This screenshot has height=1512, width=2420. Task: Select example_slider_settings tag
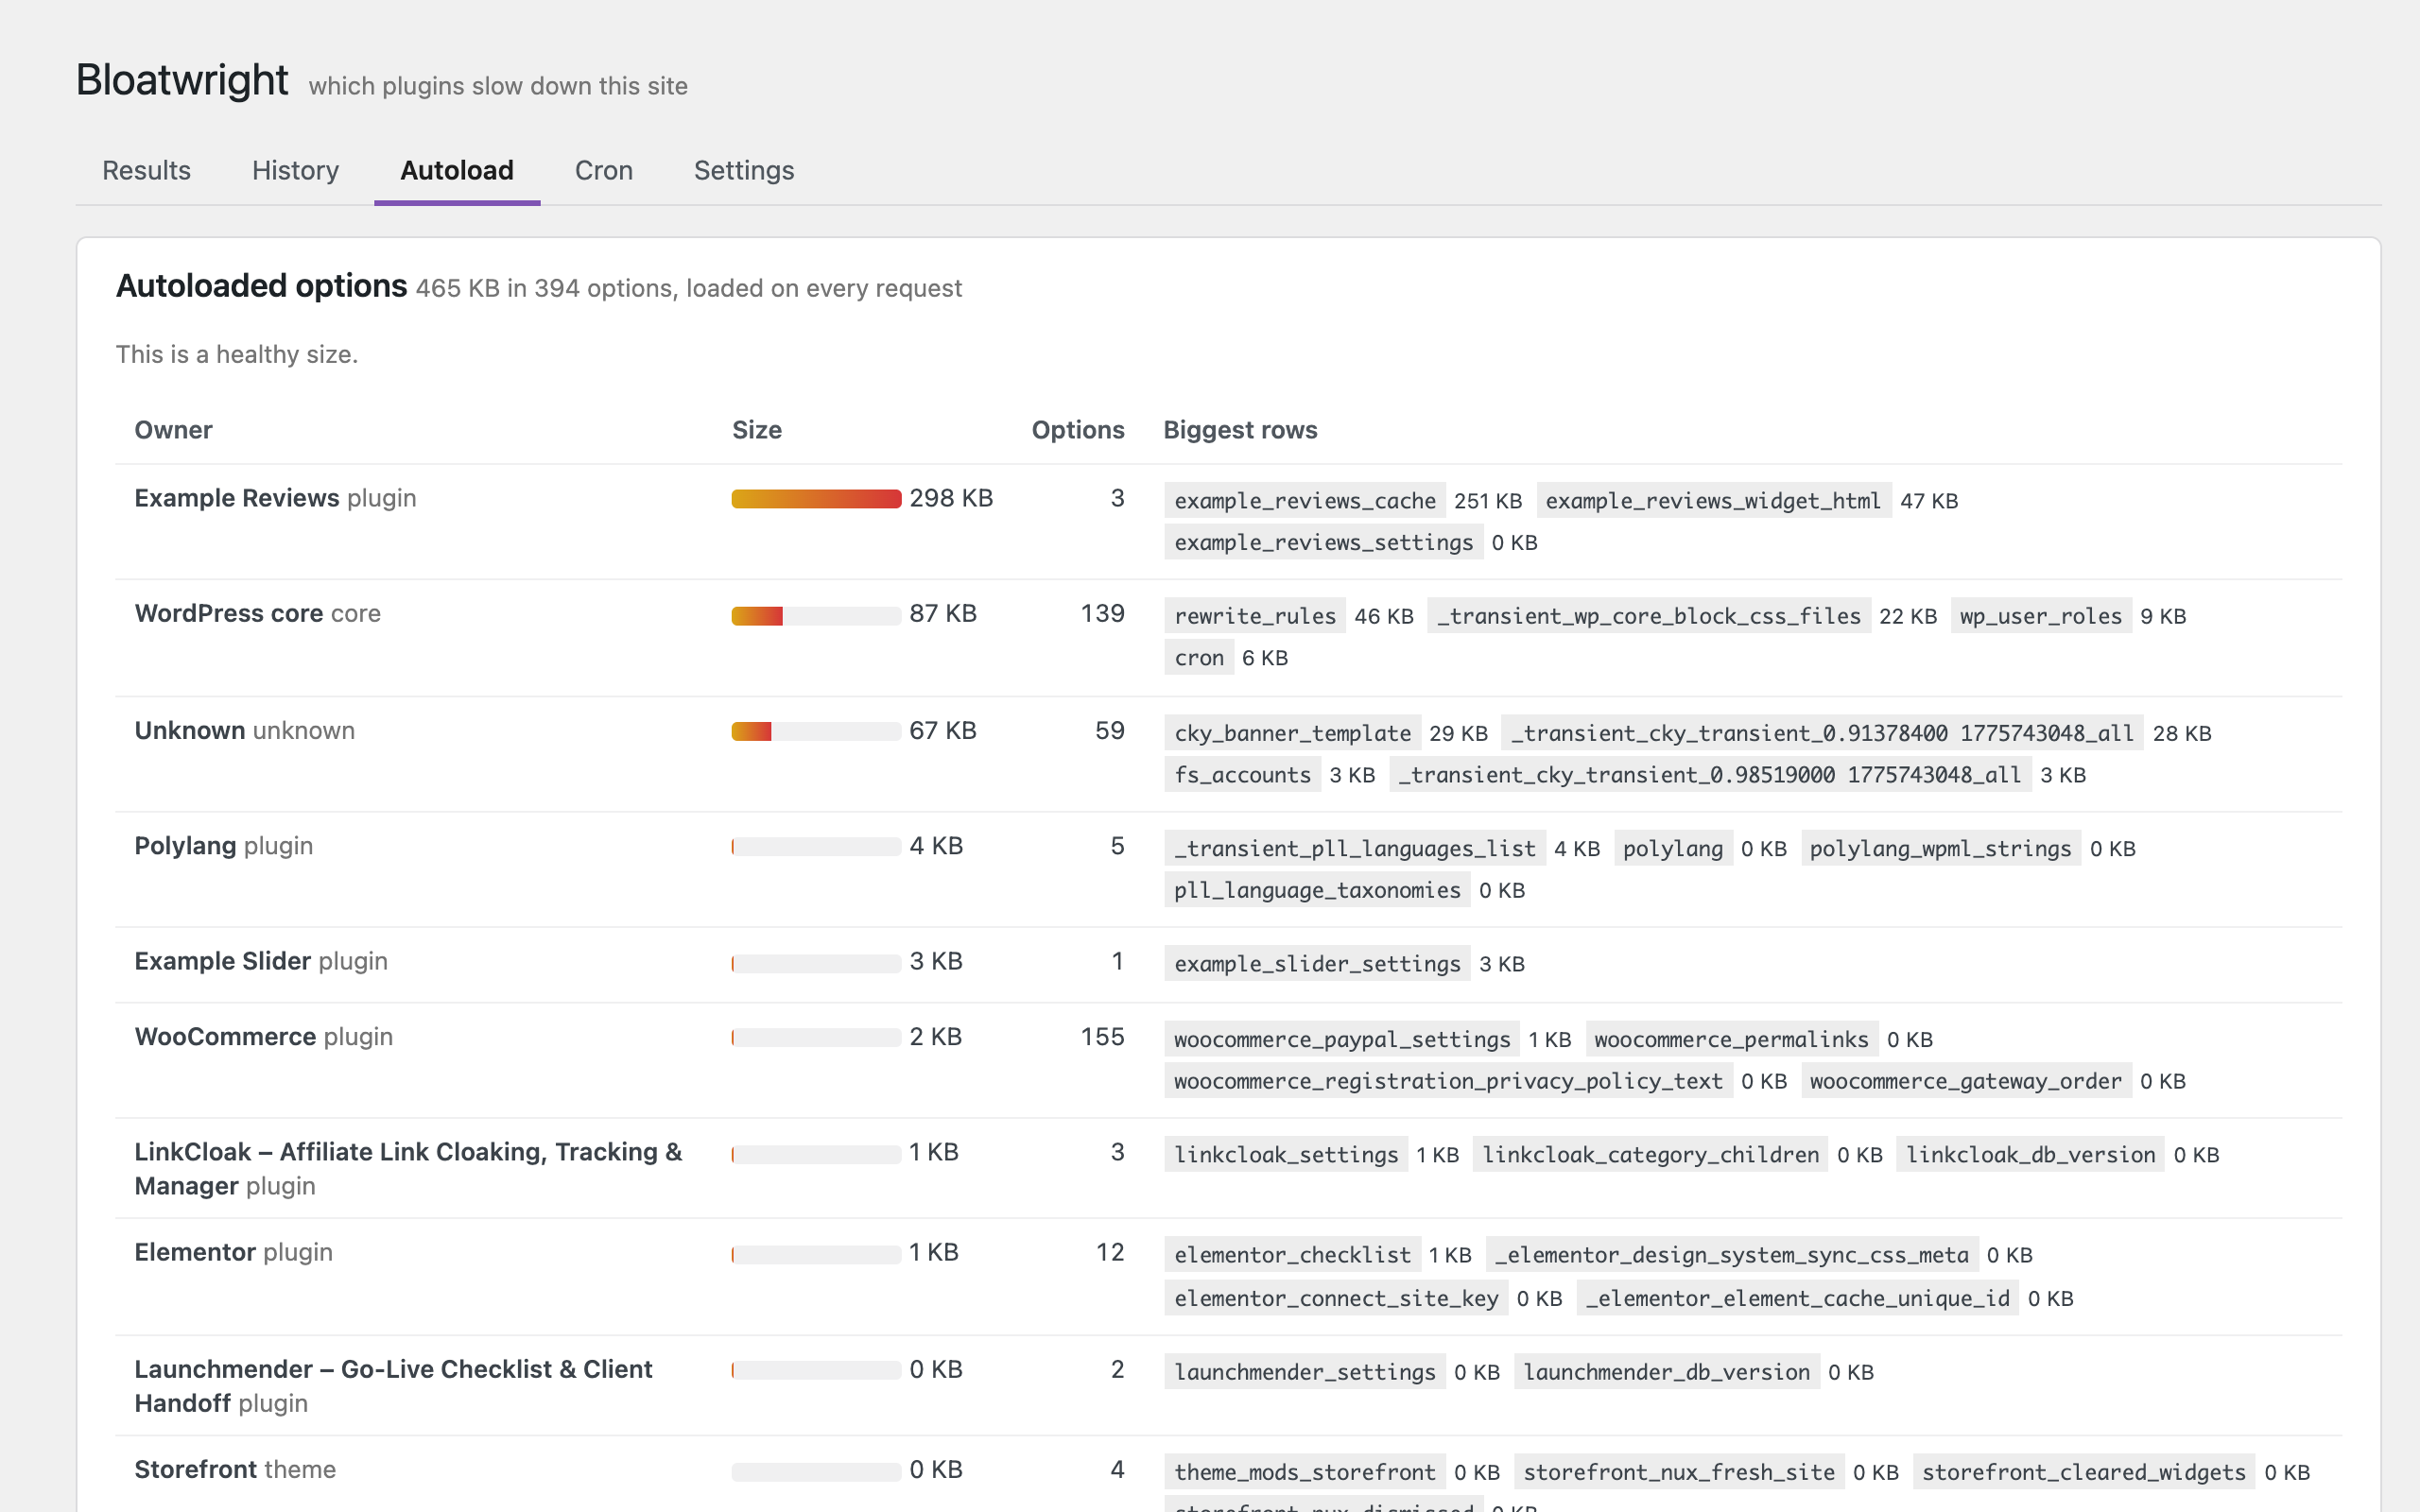pos(1317,964)
